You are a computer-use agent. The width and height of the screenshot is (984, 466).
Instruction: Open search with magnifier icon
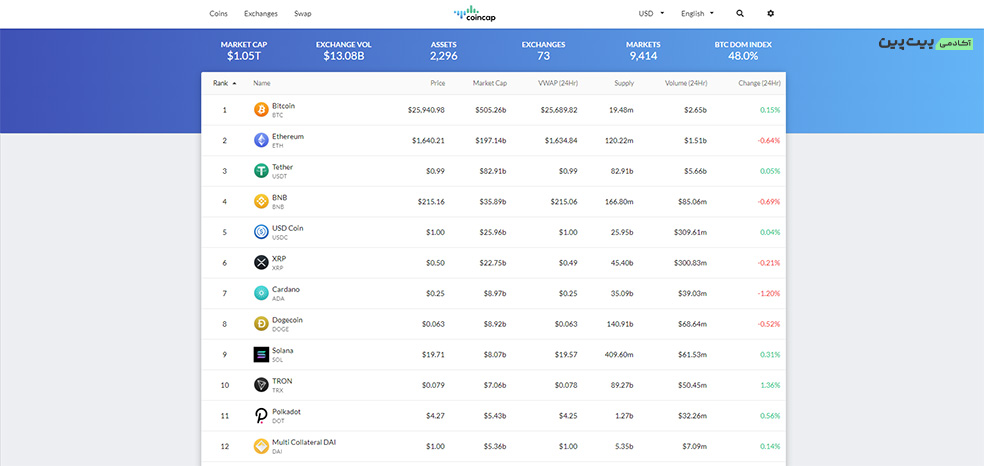click(x=740, y=13)
